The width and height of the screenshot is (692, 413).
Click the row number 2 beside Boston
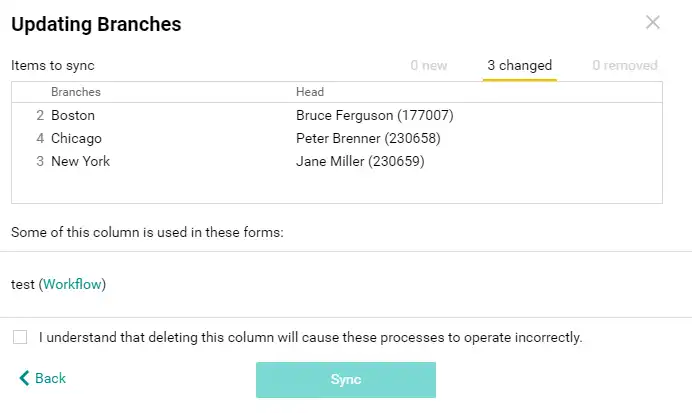[40, 115]
